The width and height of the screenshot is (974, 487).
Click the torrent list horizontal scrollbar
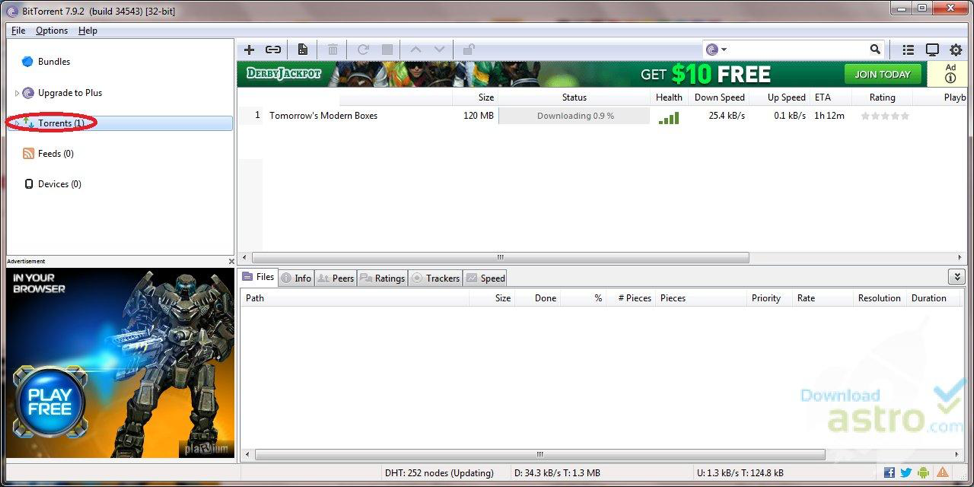tap(500, 257)
